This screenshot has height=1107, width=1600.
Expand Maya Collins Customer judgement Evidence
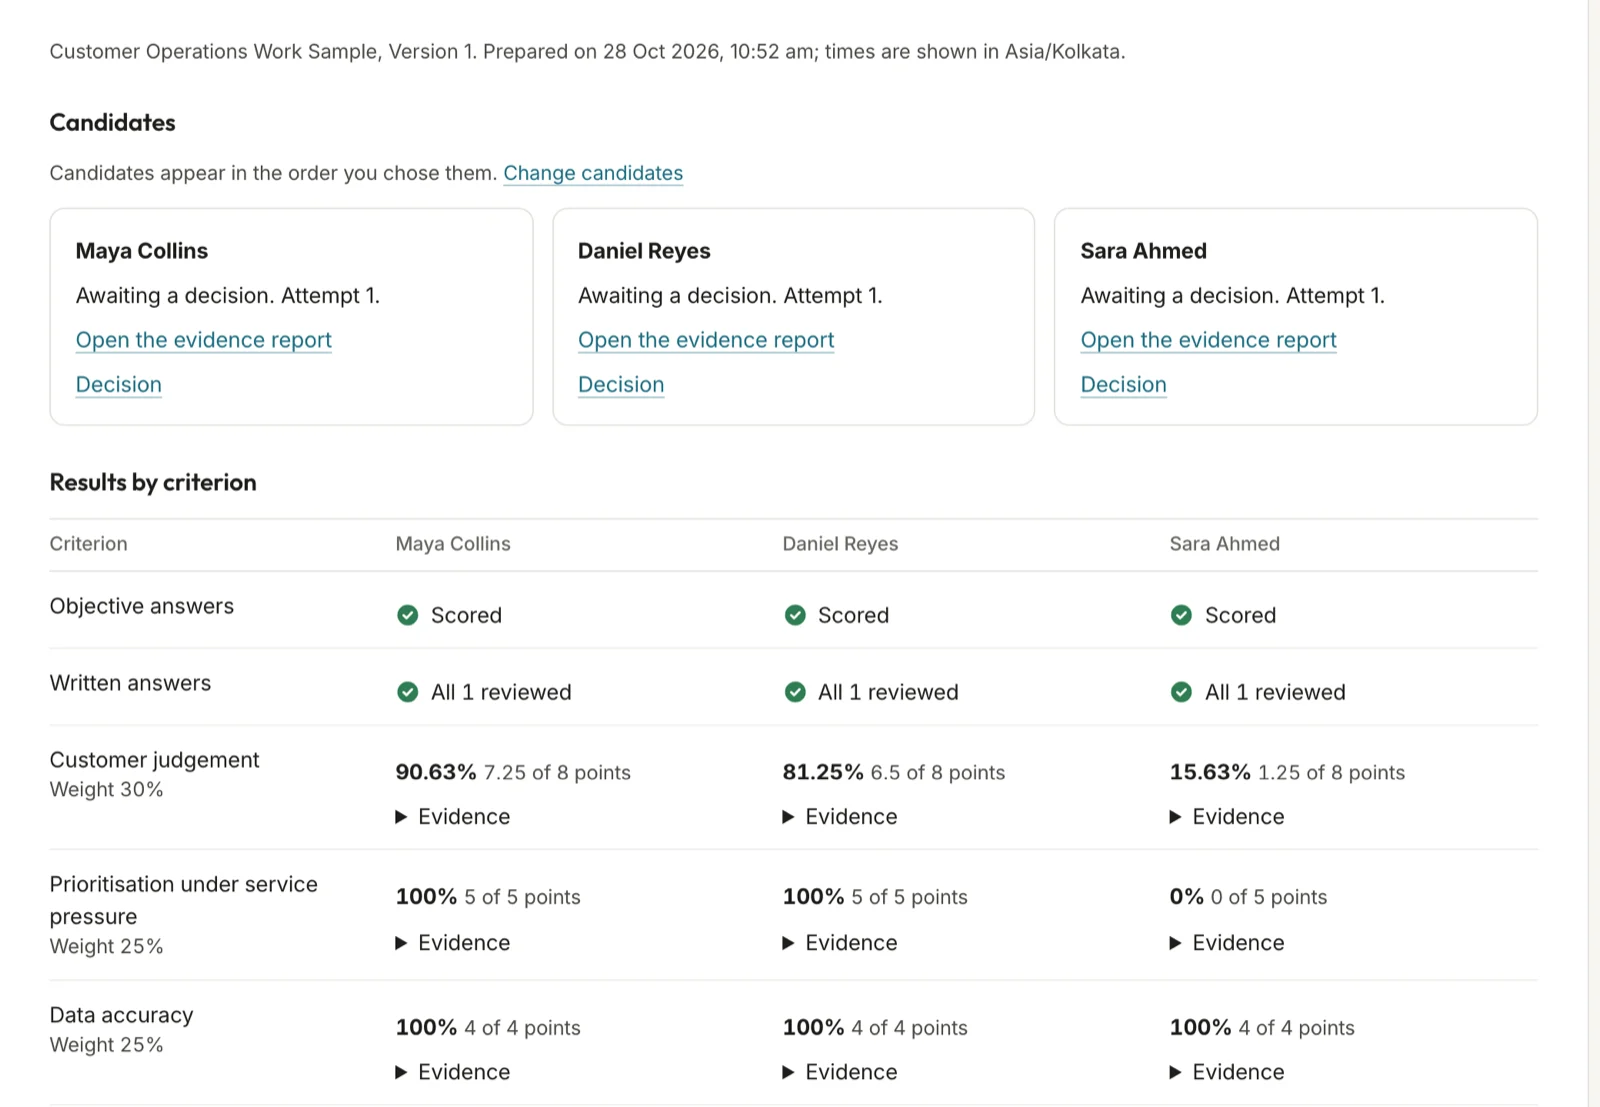click(x=453, y=817)
